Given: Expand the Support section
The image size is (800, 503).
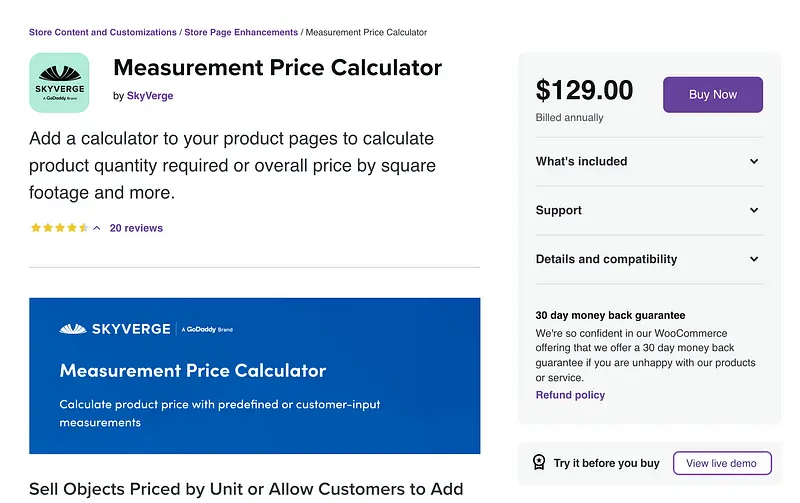Looking at the screenshot, I should tap(754, 210).
